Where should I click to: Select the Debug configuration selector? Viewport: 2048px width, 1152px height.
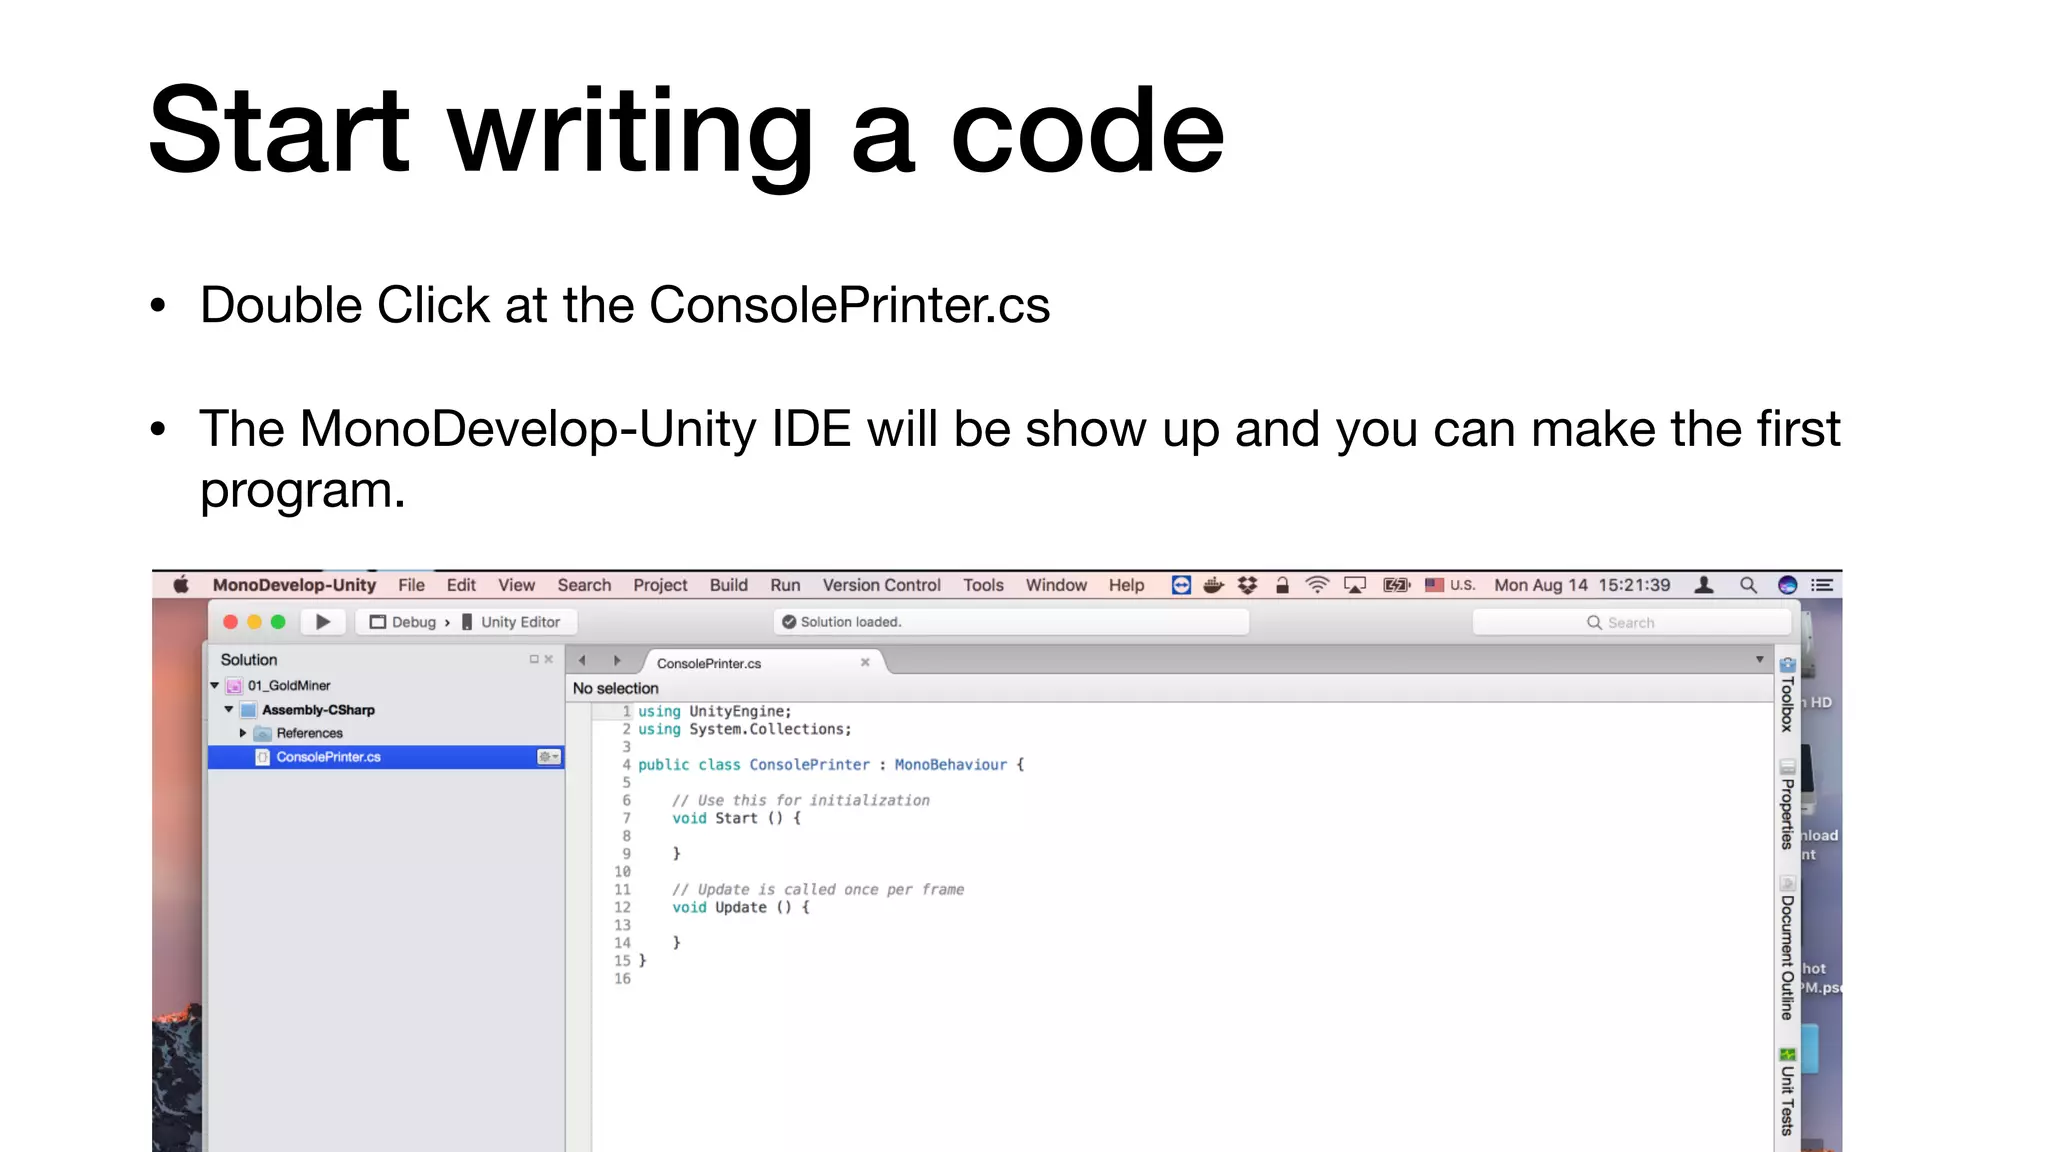[x=403, y=622]
